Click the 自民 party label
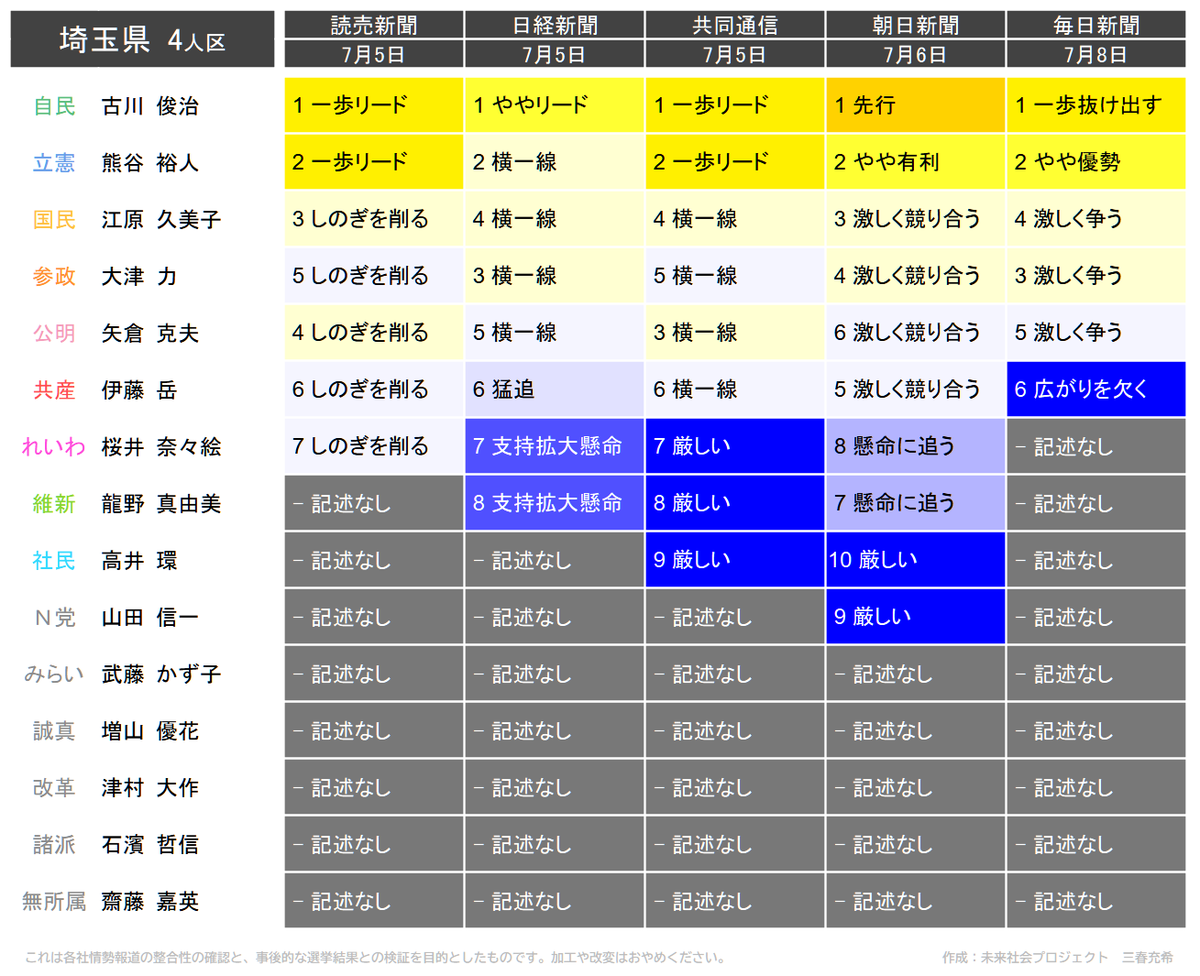The height and width of the screenshot is (976, 1200). click(54, 106)
